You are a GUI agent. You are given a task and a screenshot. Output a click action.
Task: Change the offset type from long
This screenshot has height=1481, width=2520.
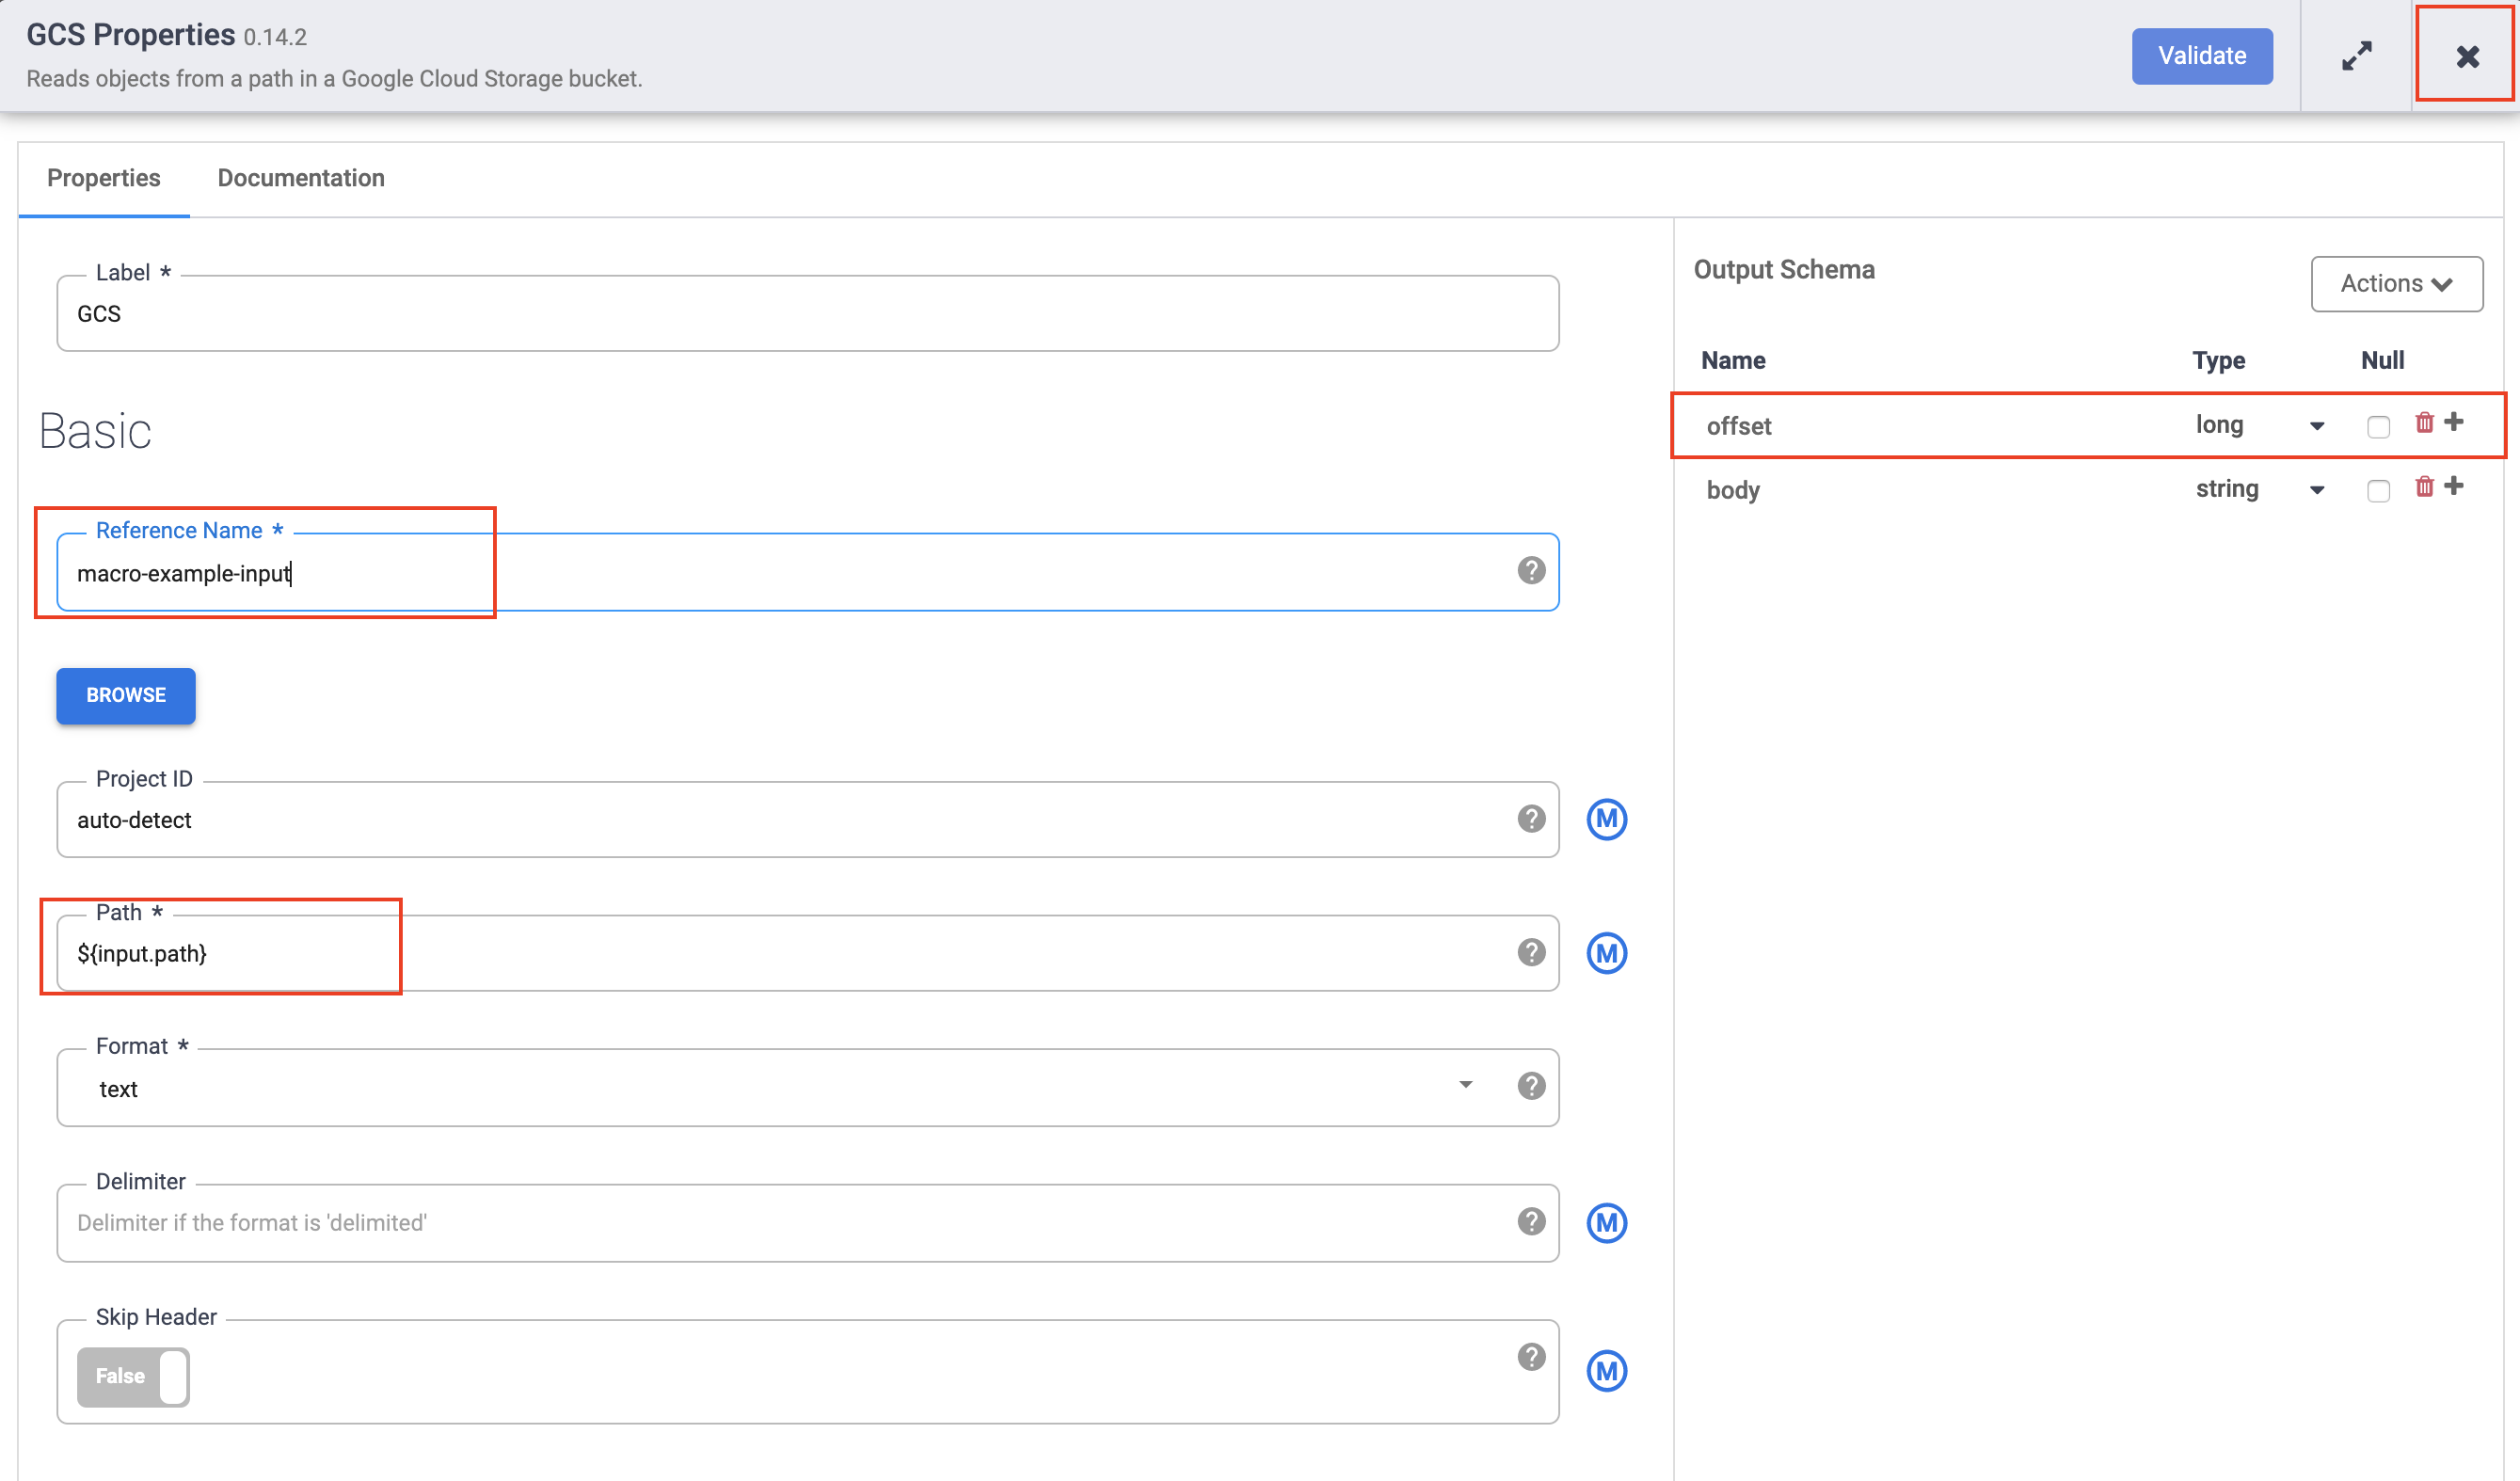2318,425
